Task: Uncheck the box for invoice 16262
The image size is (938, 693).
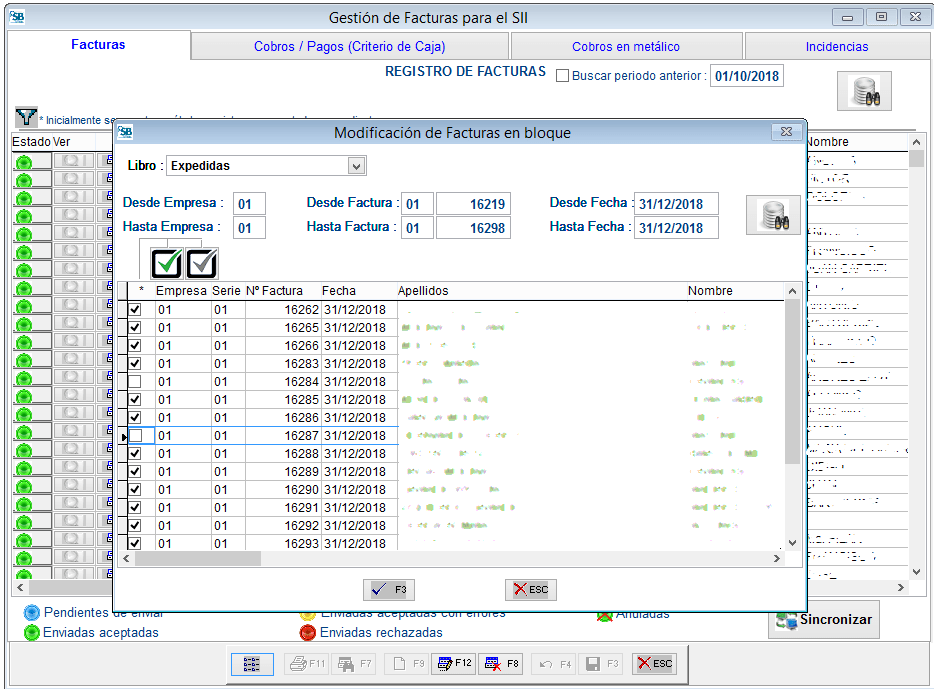Action: (135, 310)
